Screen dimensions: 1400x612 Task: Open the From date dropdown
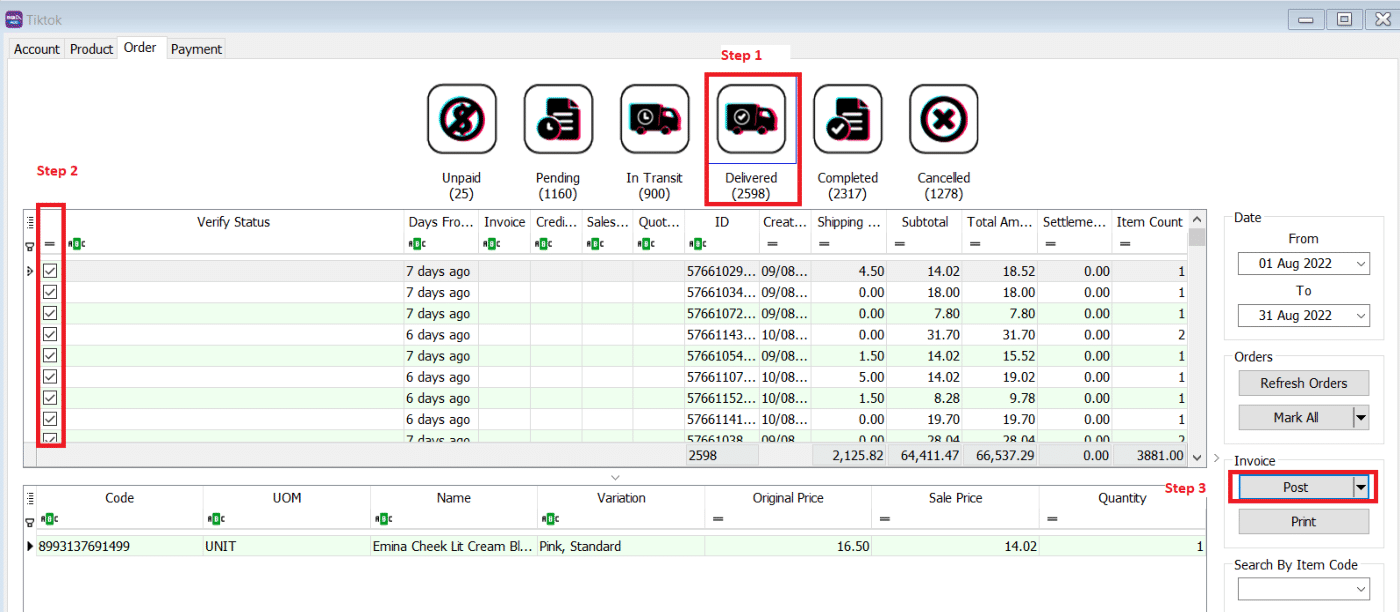pyautogui.click(x=1359, y=263)
